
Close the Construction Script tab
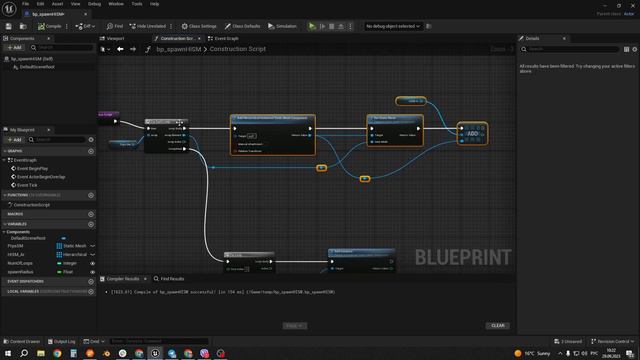[x=199, y=38]
